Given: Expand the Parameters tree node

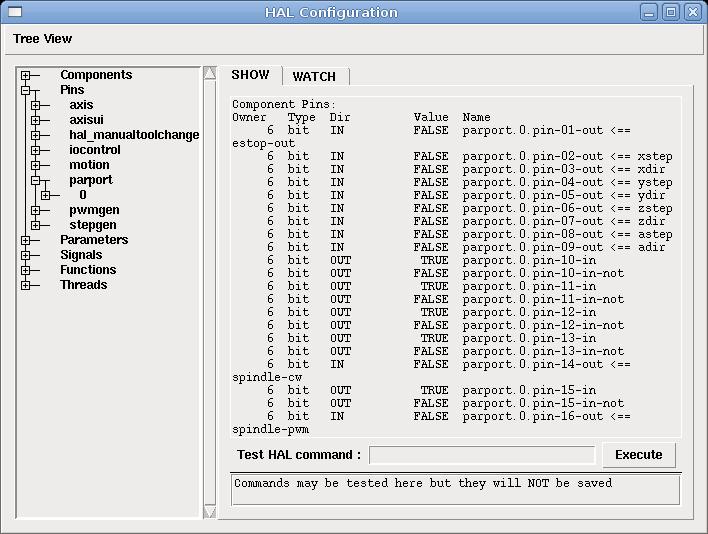Looking at the screenshot, I should [x=26, y=240].
